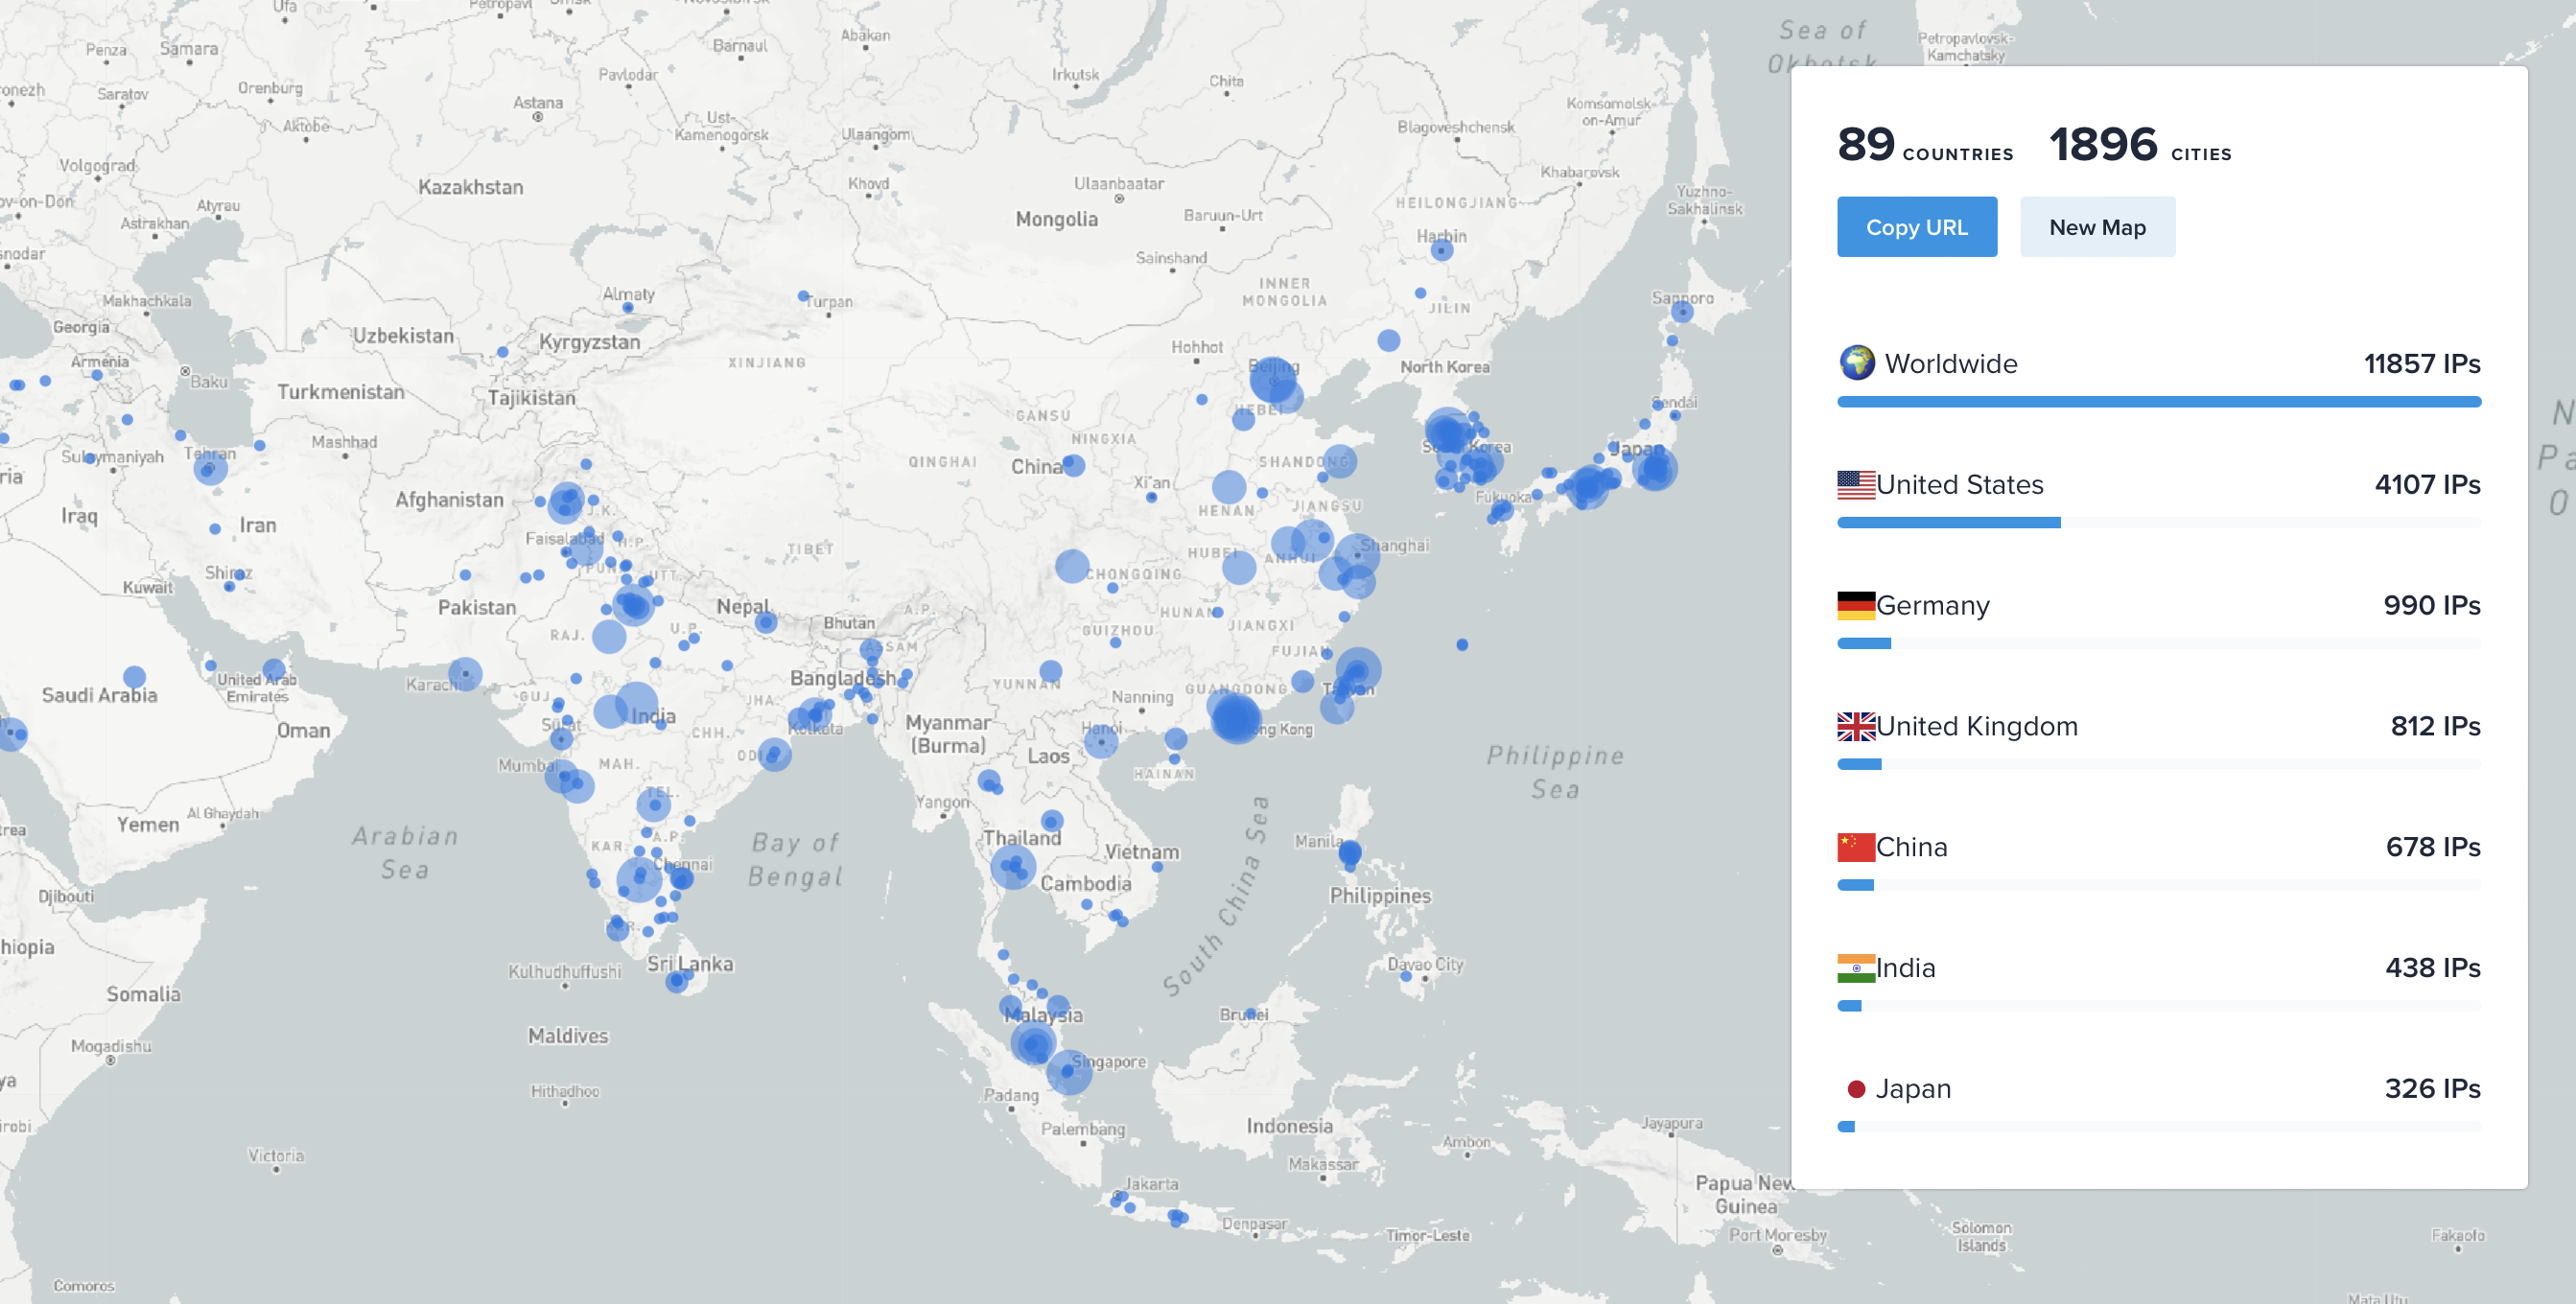Click the India flag icon

(1855, 968)
